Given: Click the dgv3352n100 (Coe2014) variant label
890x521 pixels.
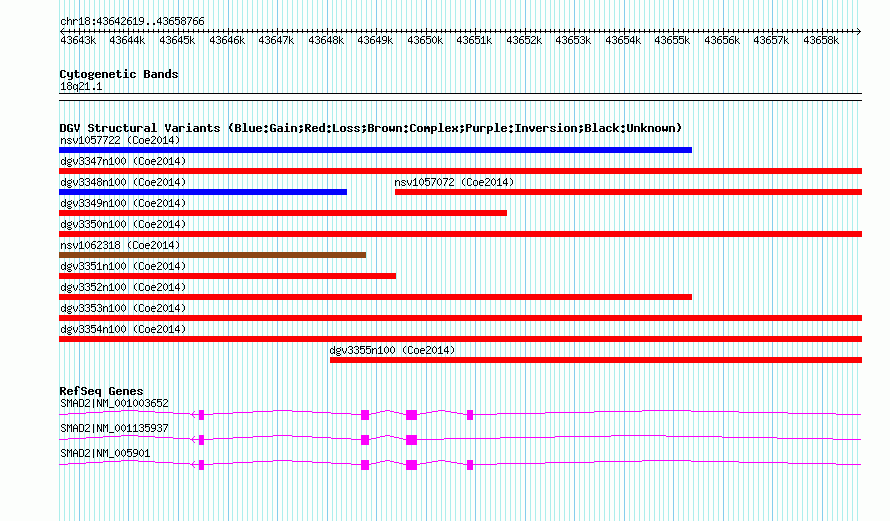Looking at the screenshot, I should click(x=123, y=287).
